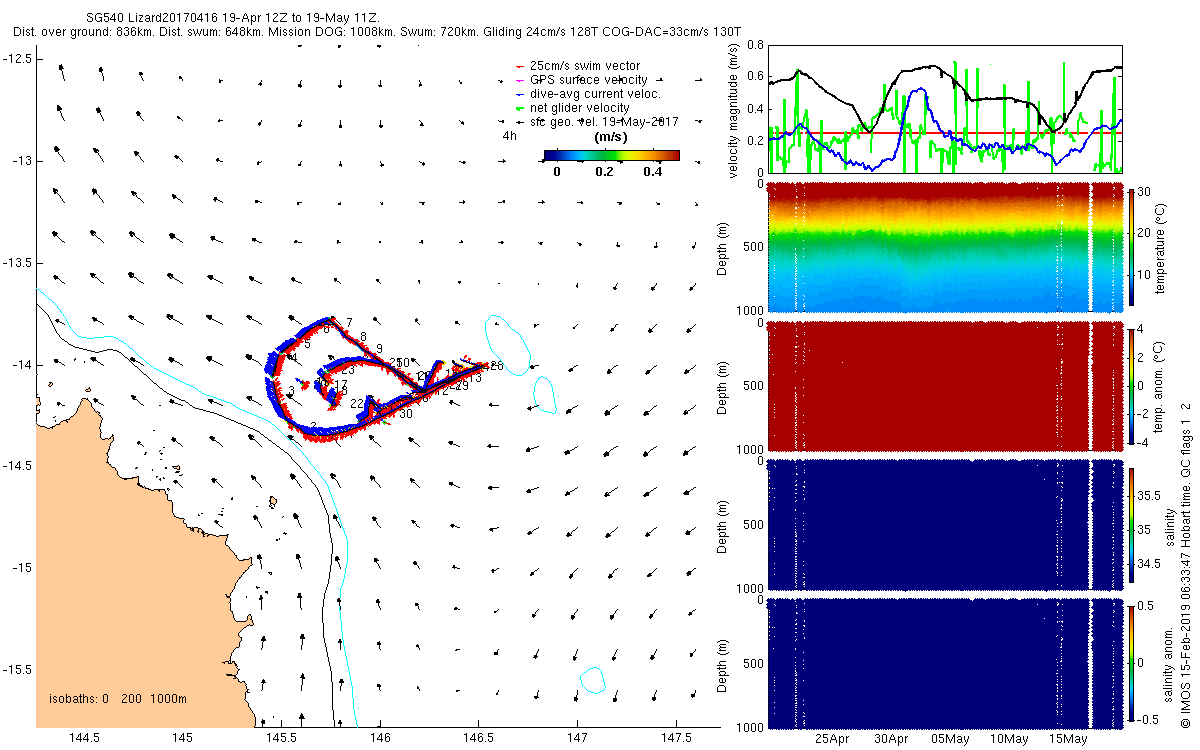Click the '30Apr' date tick on the time axis

[x=891, y=739]
